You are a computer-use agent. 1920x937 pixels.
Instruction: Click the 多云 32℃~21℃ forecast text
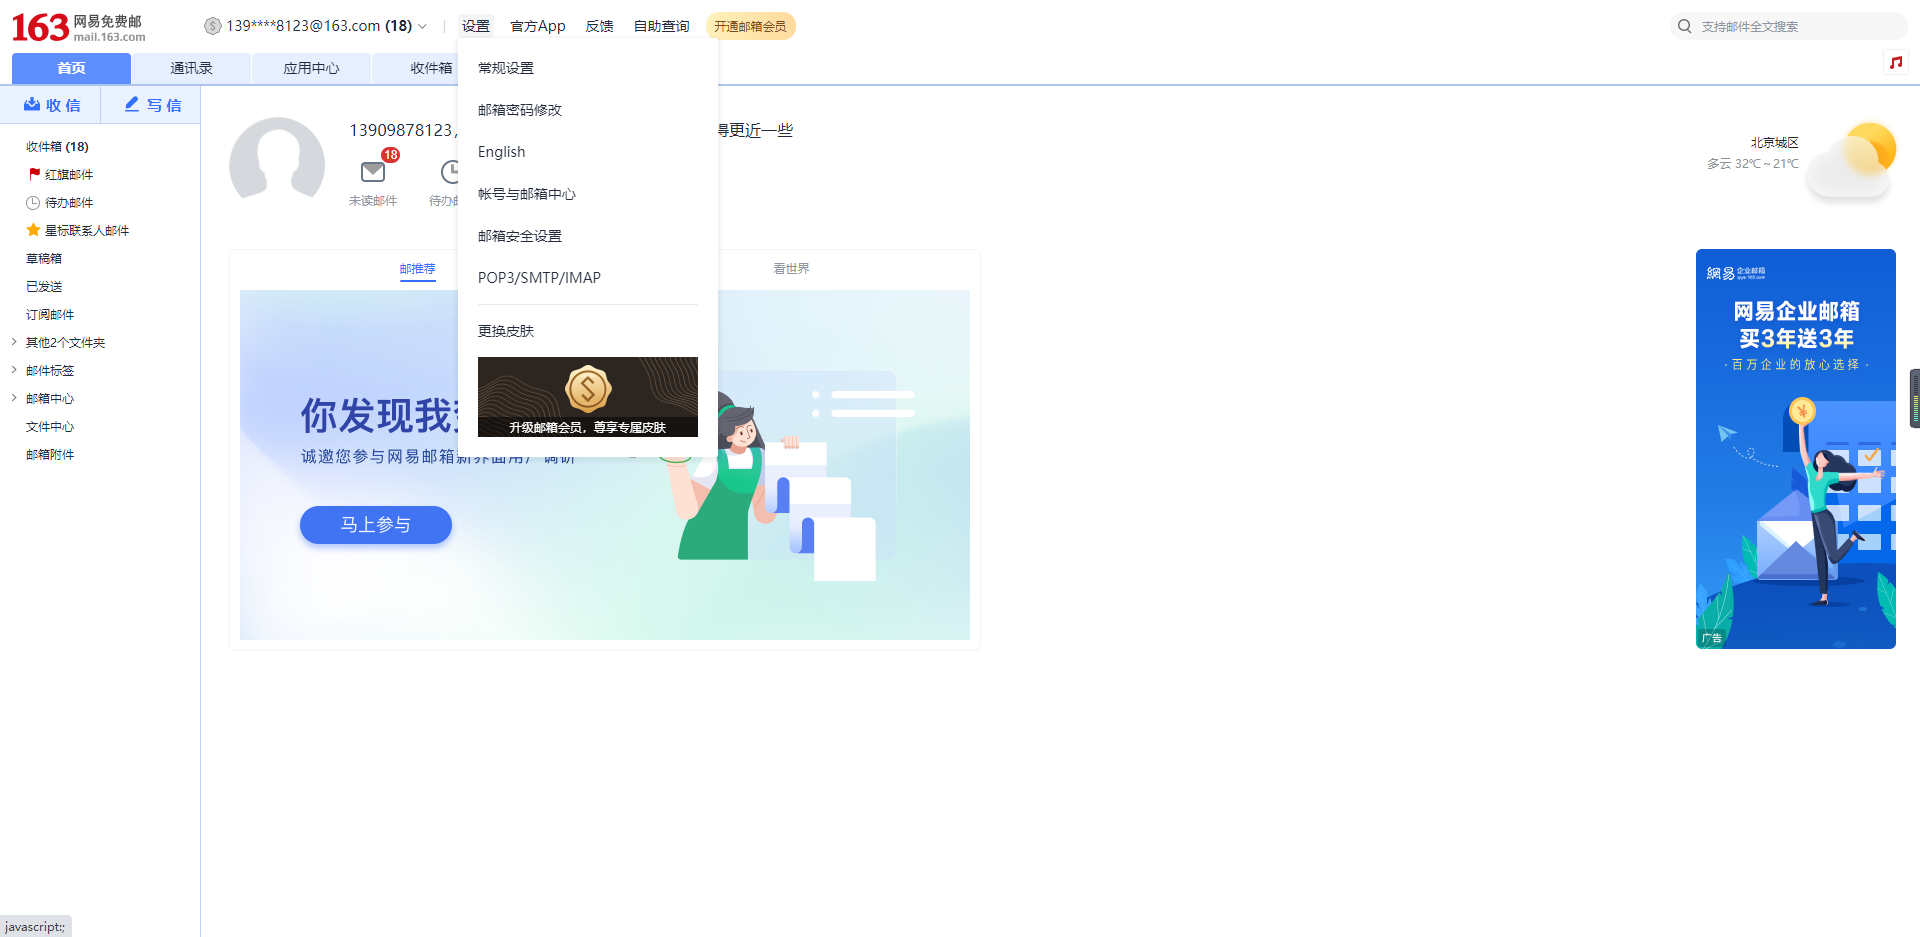pyautogui.click(x=1752, y=164)
